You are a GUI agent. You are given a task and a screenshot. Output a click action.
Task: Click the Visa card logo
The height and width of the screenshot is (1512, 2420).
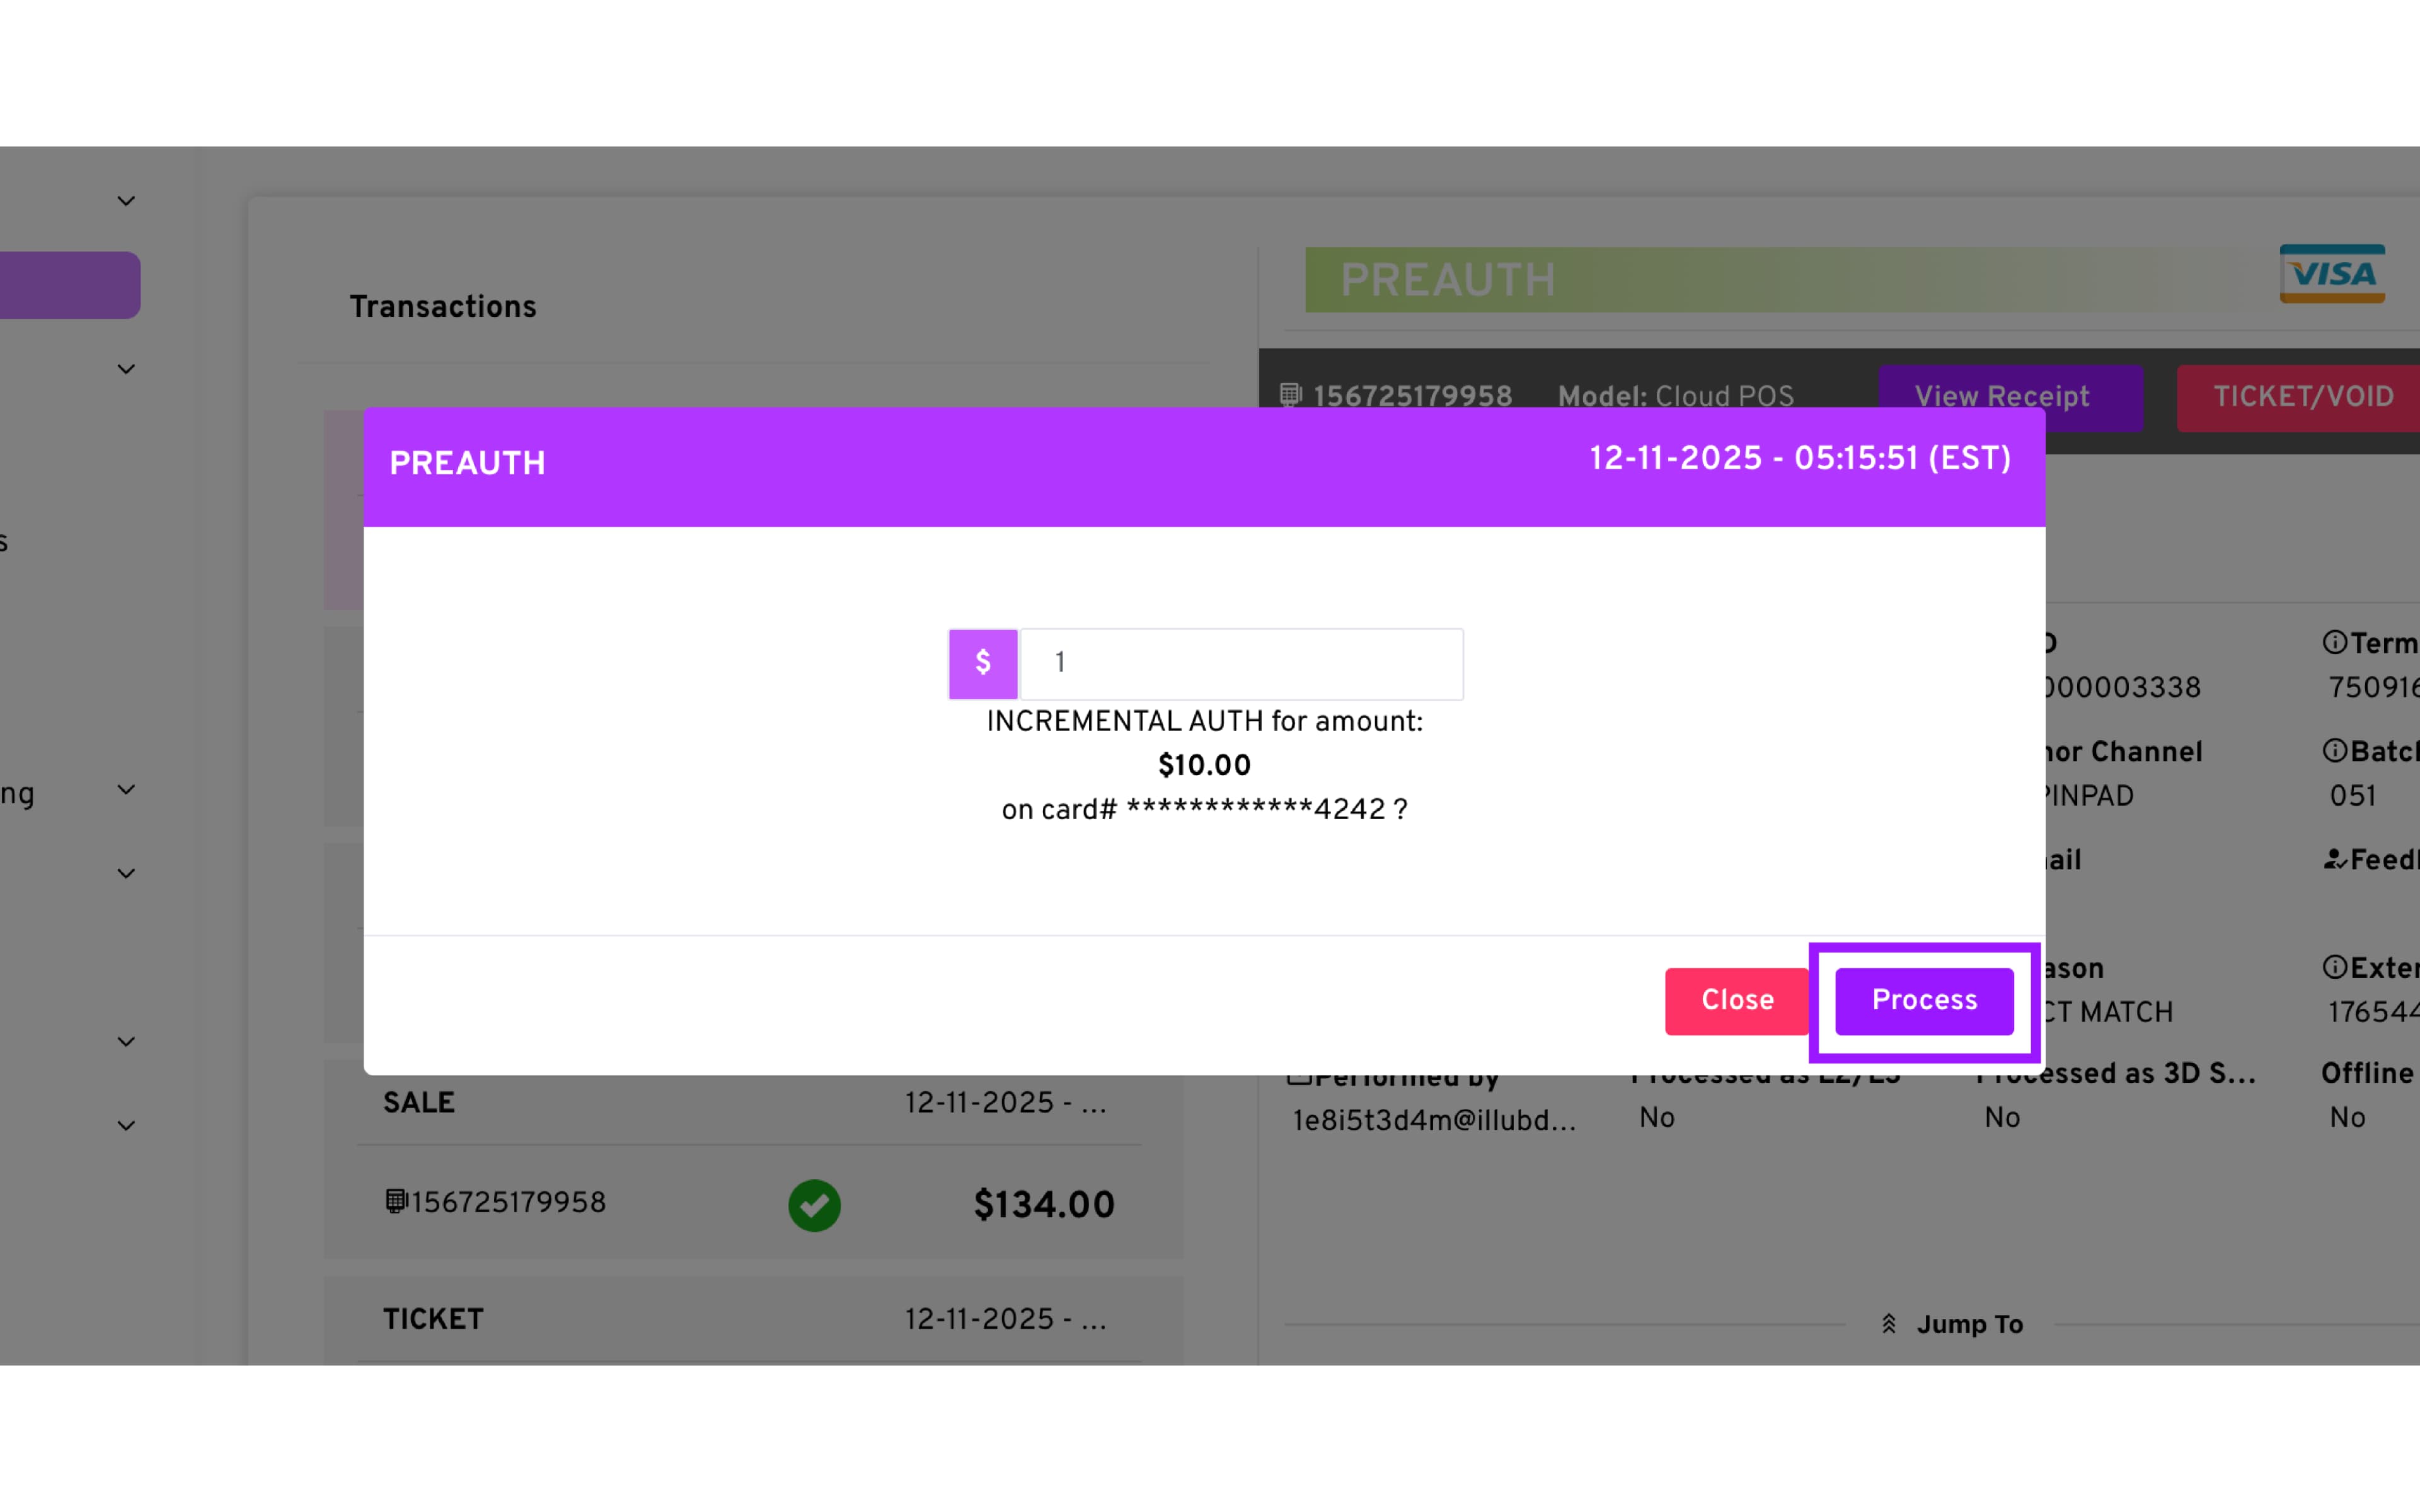click(x=2331, y=274)
